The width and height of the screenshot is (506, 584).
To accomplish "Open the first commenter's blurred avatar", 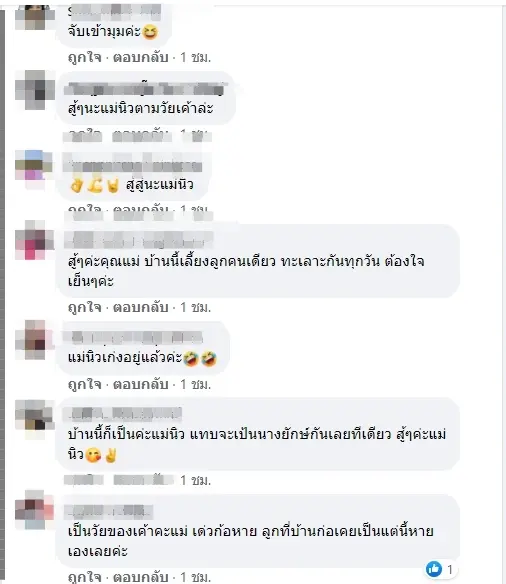I will pos(35,16).
